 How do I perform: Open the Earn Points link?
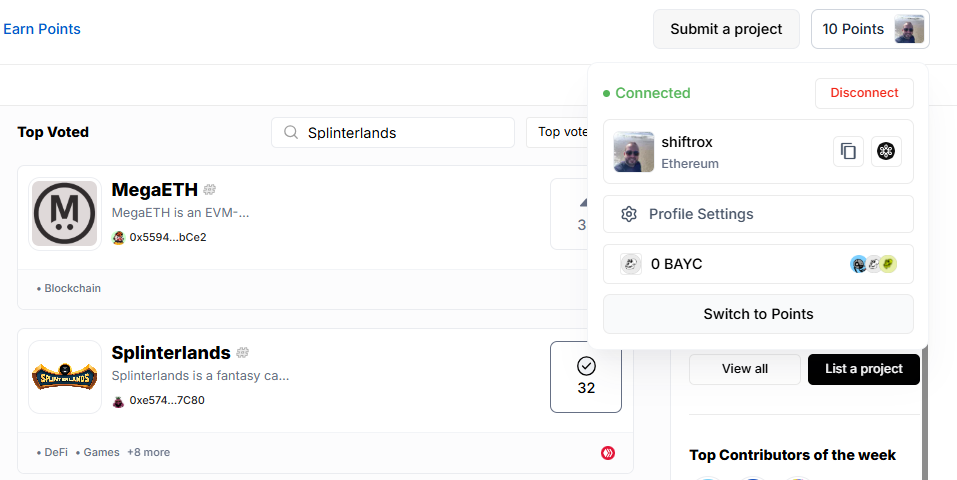click(x=42, y=29)
